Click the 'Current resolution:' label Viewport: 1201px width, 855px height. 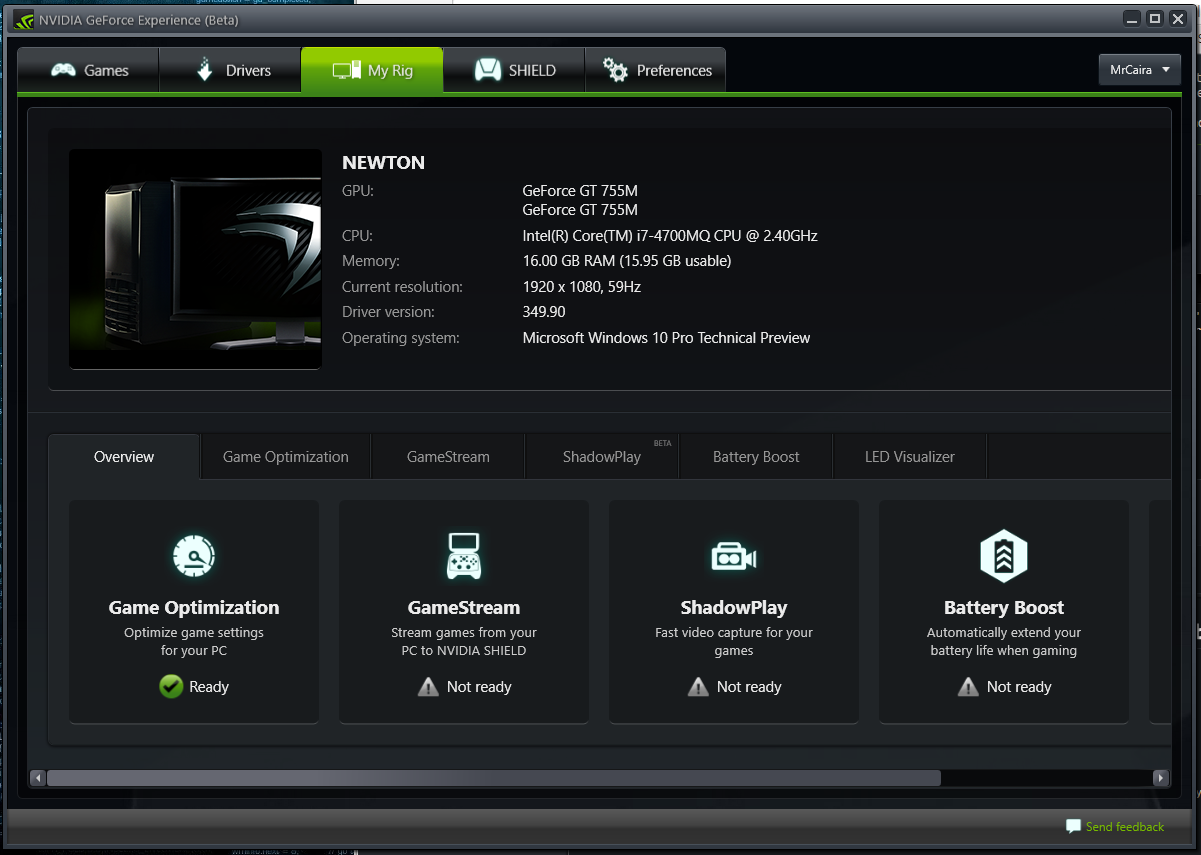(x=402, y=287)
